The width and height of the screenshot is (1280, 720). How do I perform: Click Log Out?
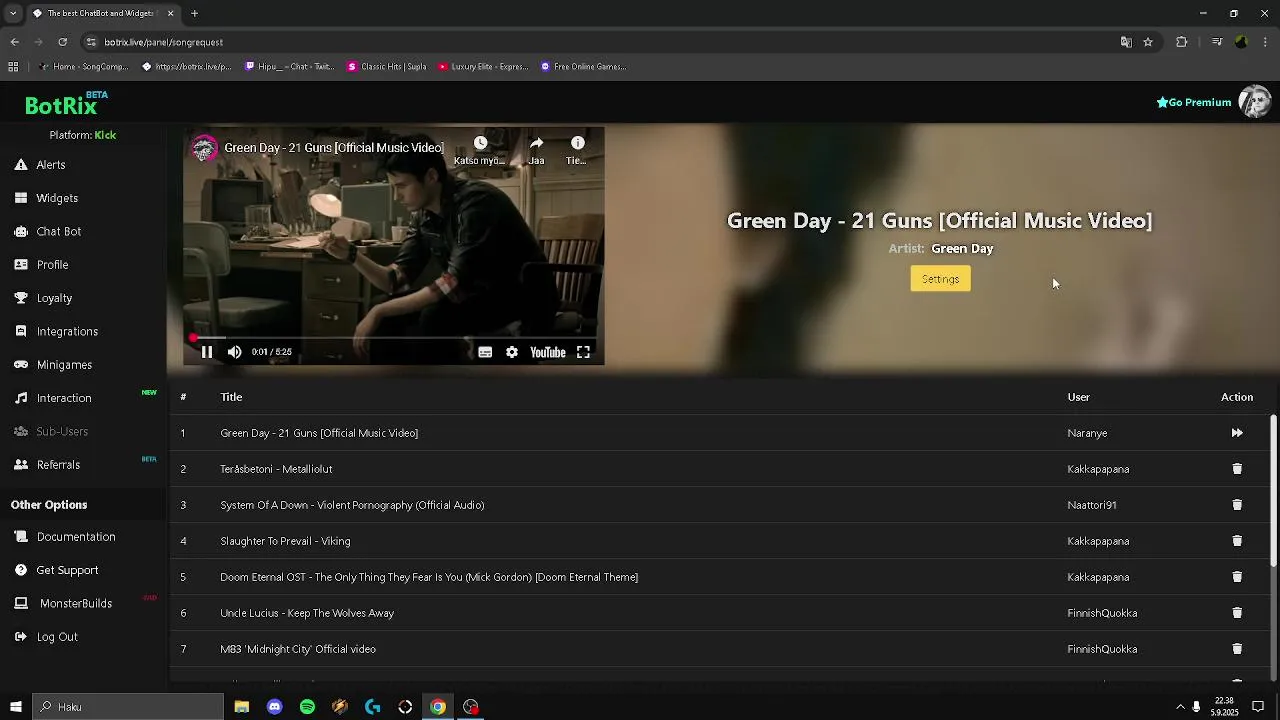click(x=57, y=637)
